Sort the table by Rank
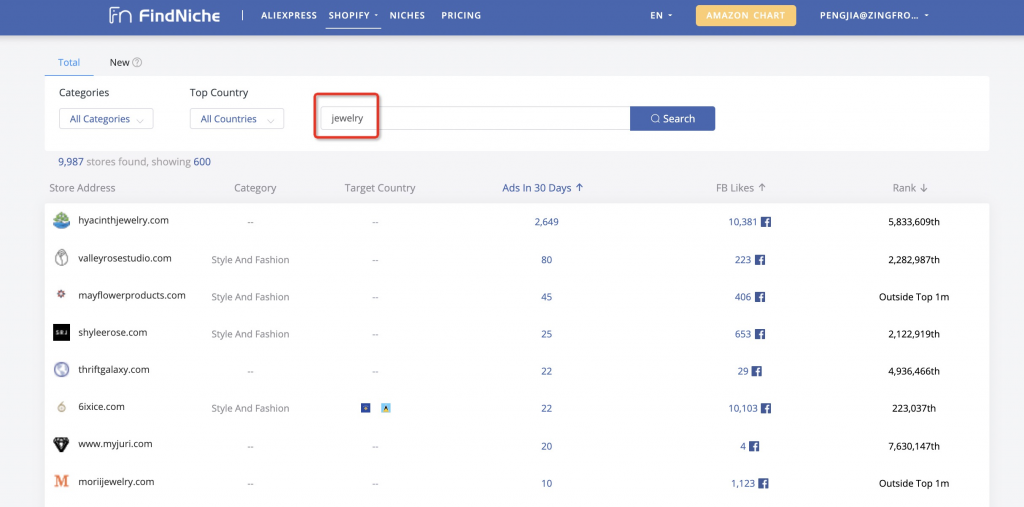This screenshot has width=1024, height=507. pos(910,188)
